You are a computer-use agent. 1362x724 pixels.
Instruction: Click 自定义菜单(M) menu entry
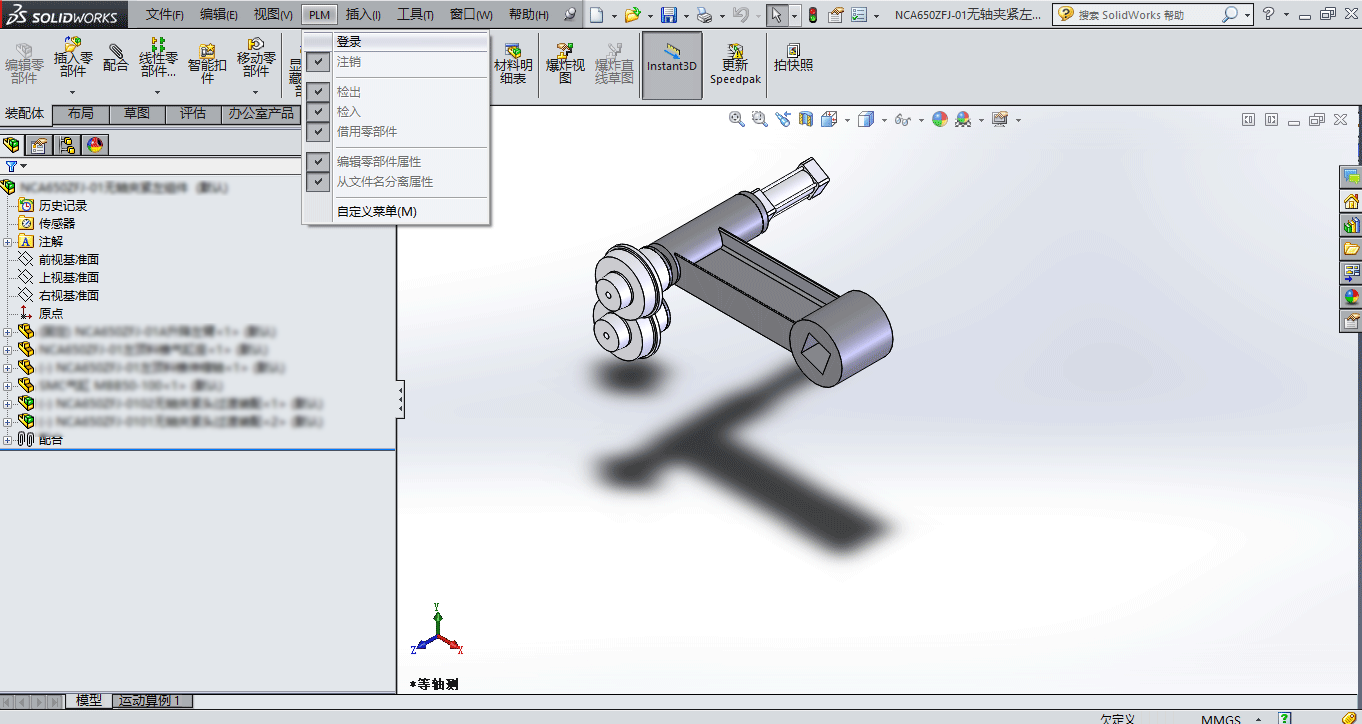(376, 212)
